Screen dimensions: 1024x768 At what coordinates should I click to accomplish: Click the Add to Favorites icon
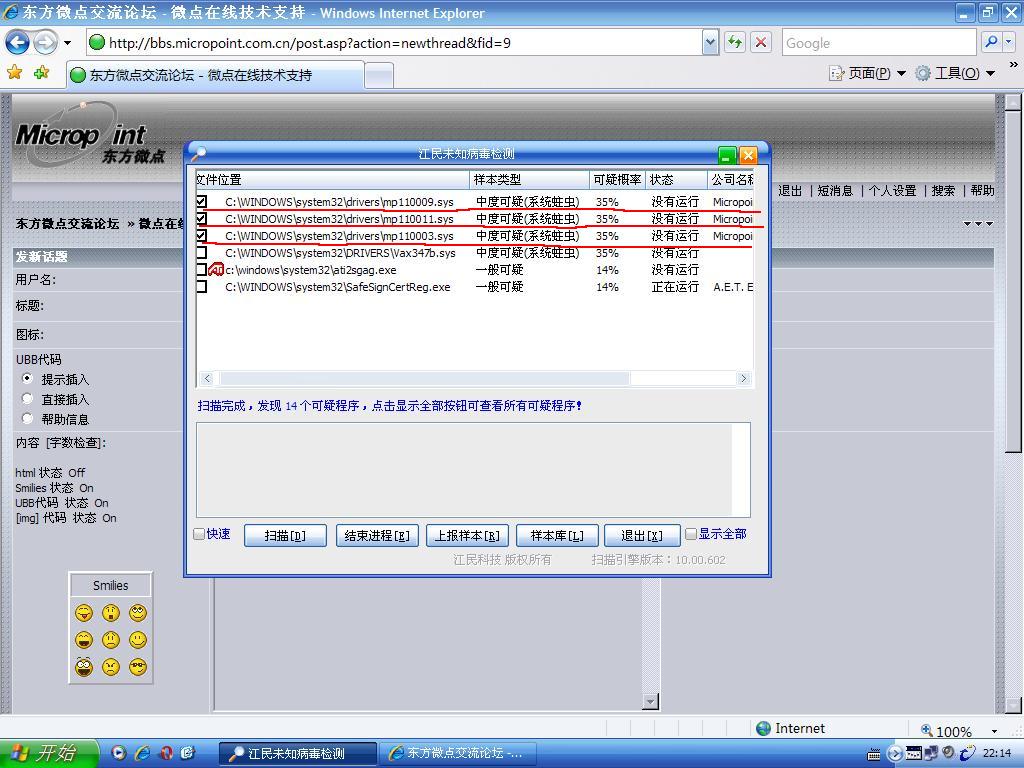42,72
